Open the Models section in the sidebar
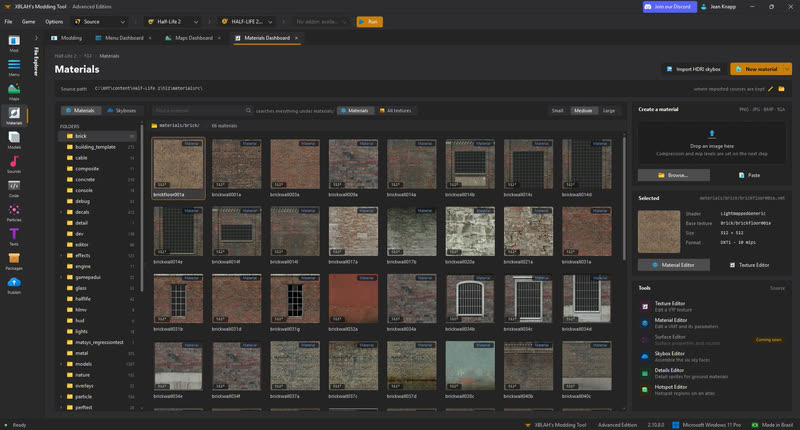This screenshot has width=800, height=430. pos(14,140)
